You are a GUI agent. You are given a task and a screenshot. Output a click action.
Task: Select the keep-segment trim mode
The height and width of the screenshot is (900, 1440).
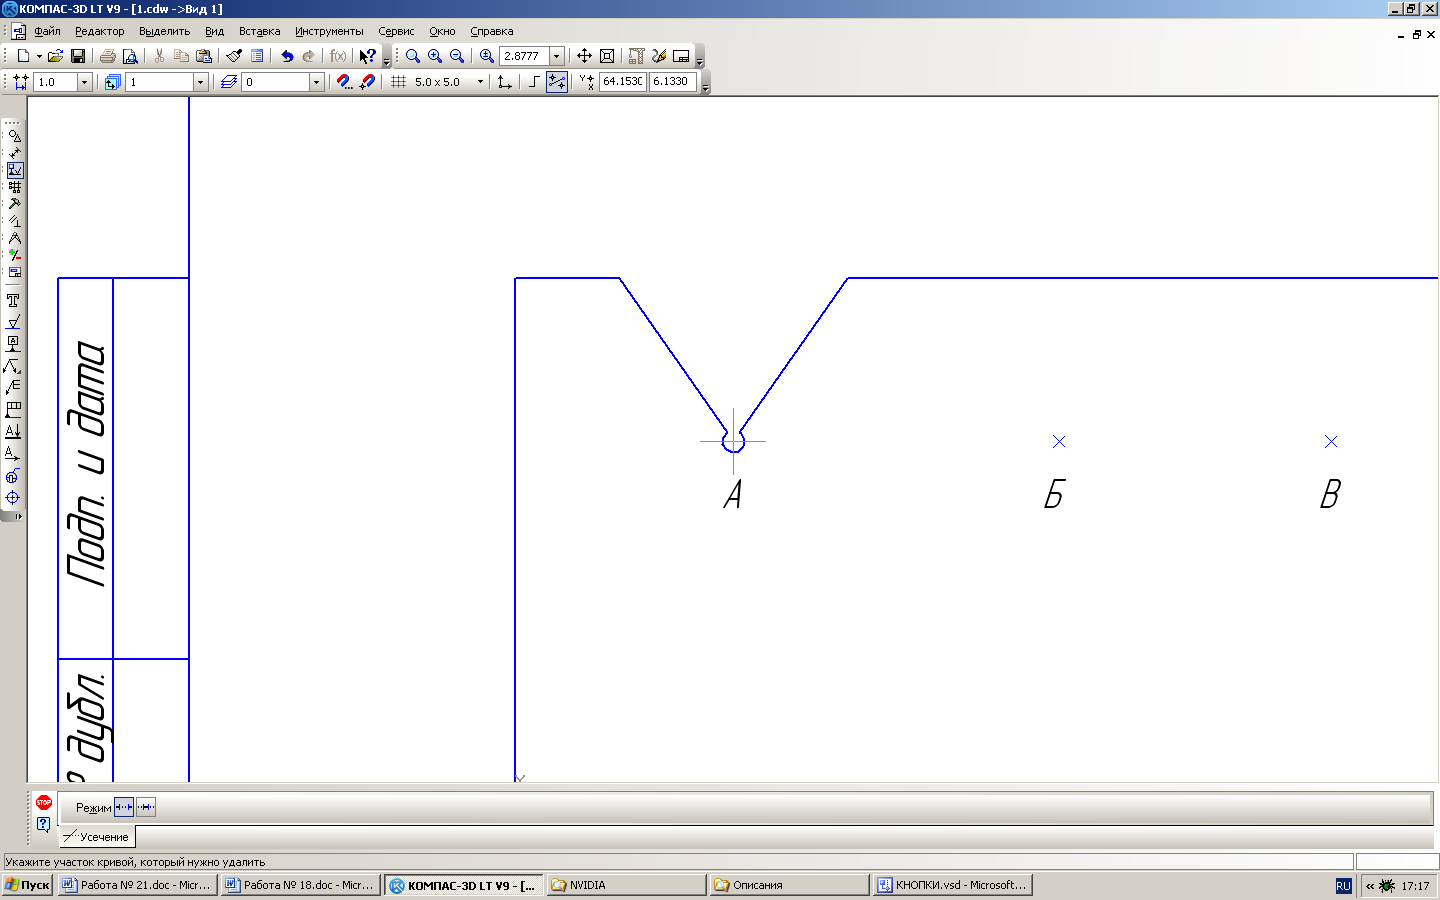click(x=146, y=807)
